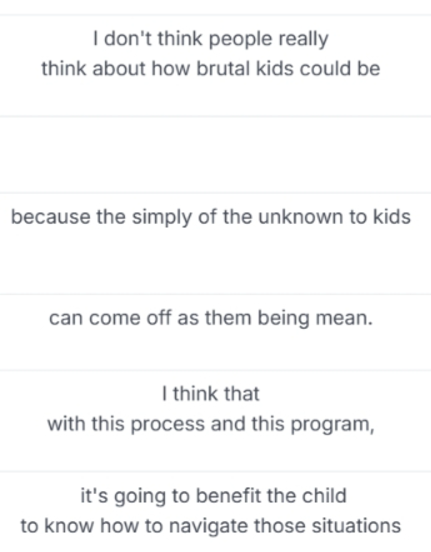The image size is (431, 552).
Task: Select the line "with this process and this program,"
Action: pos(211,424)
